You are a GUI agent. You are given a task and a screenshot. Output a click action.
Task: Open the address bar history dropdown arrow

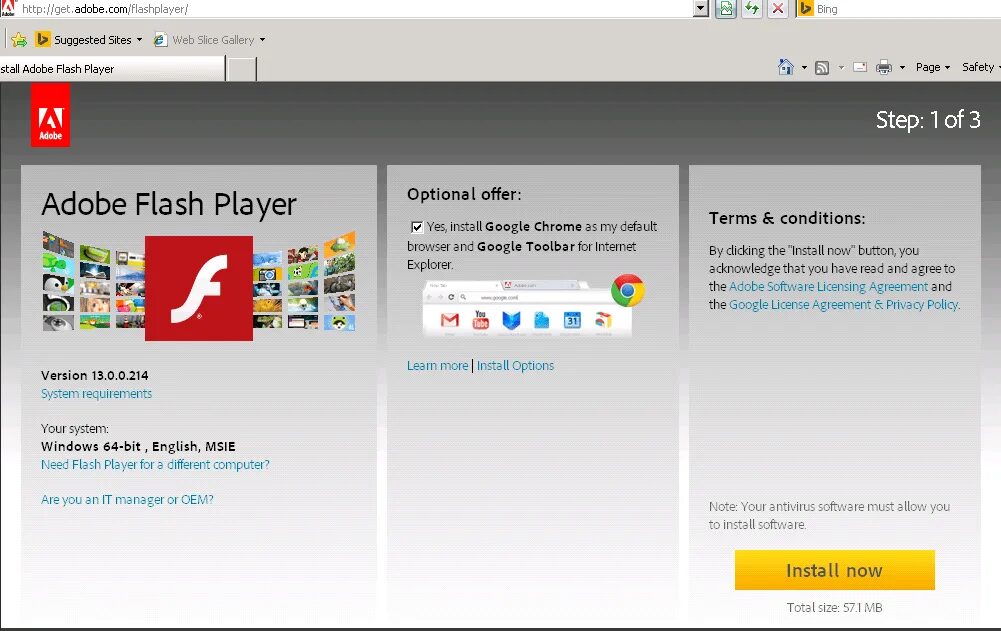coord(701,8)
